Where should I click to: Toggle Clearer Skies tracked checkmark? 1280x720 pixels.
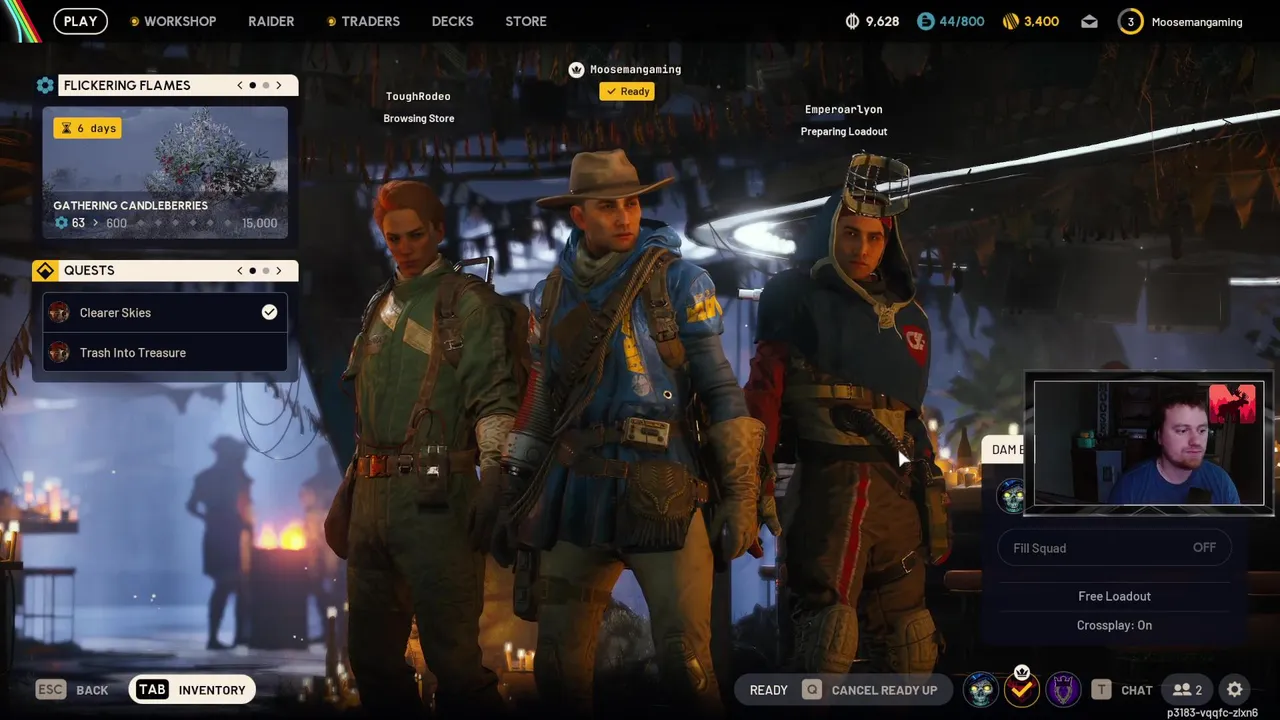click(x=269, y=312)
